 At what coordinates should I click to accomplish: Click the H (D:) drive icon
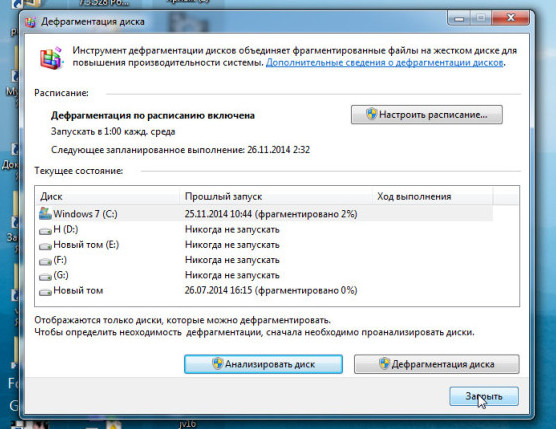coord(45,231)
